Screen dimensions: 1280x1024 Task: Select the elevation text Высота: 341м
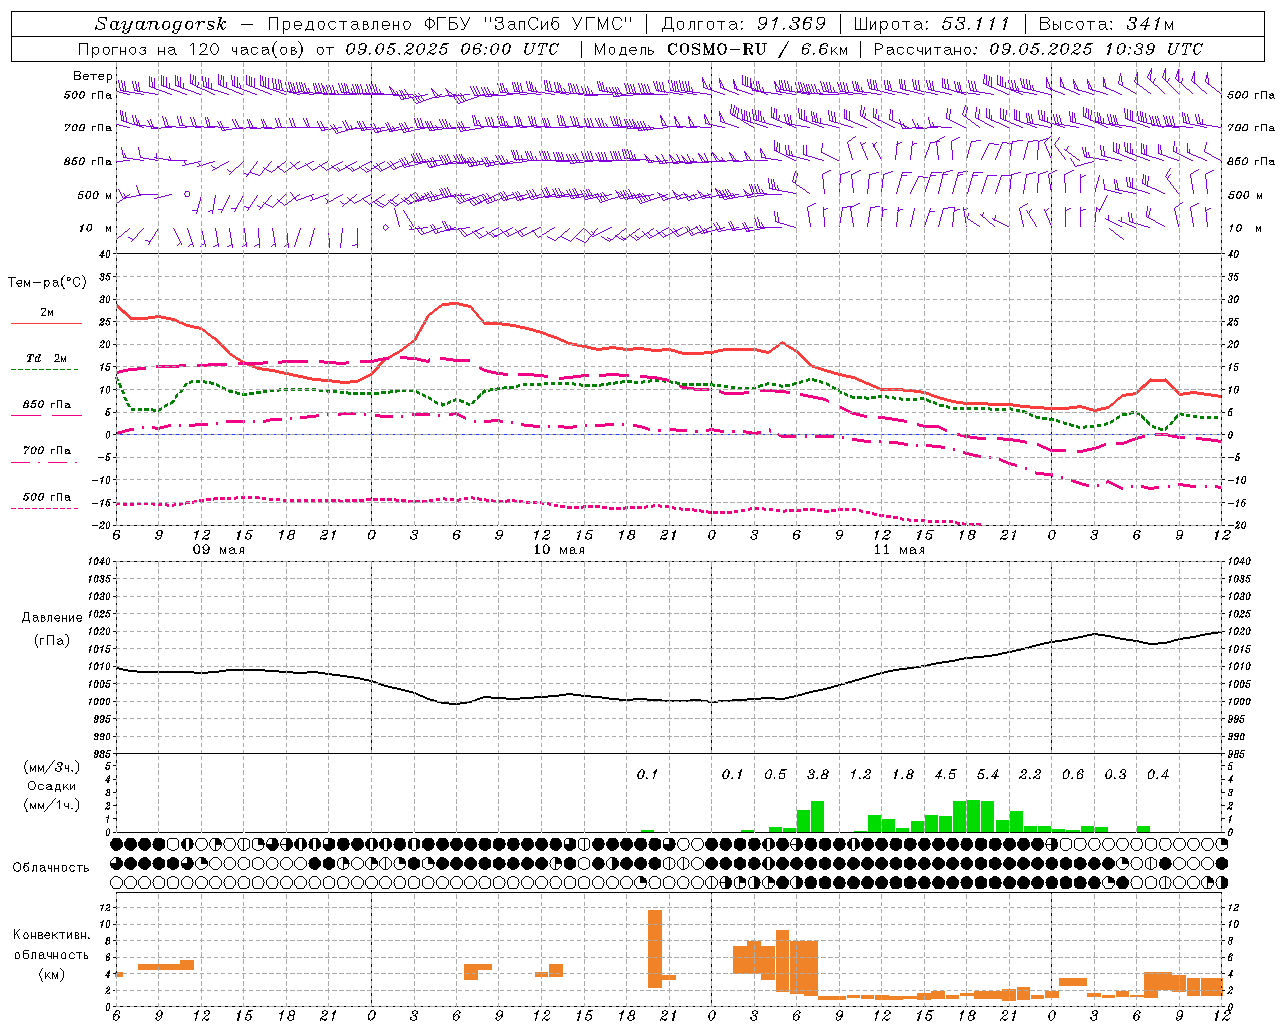pos(1106,24)
